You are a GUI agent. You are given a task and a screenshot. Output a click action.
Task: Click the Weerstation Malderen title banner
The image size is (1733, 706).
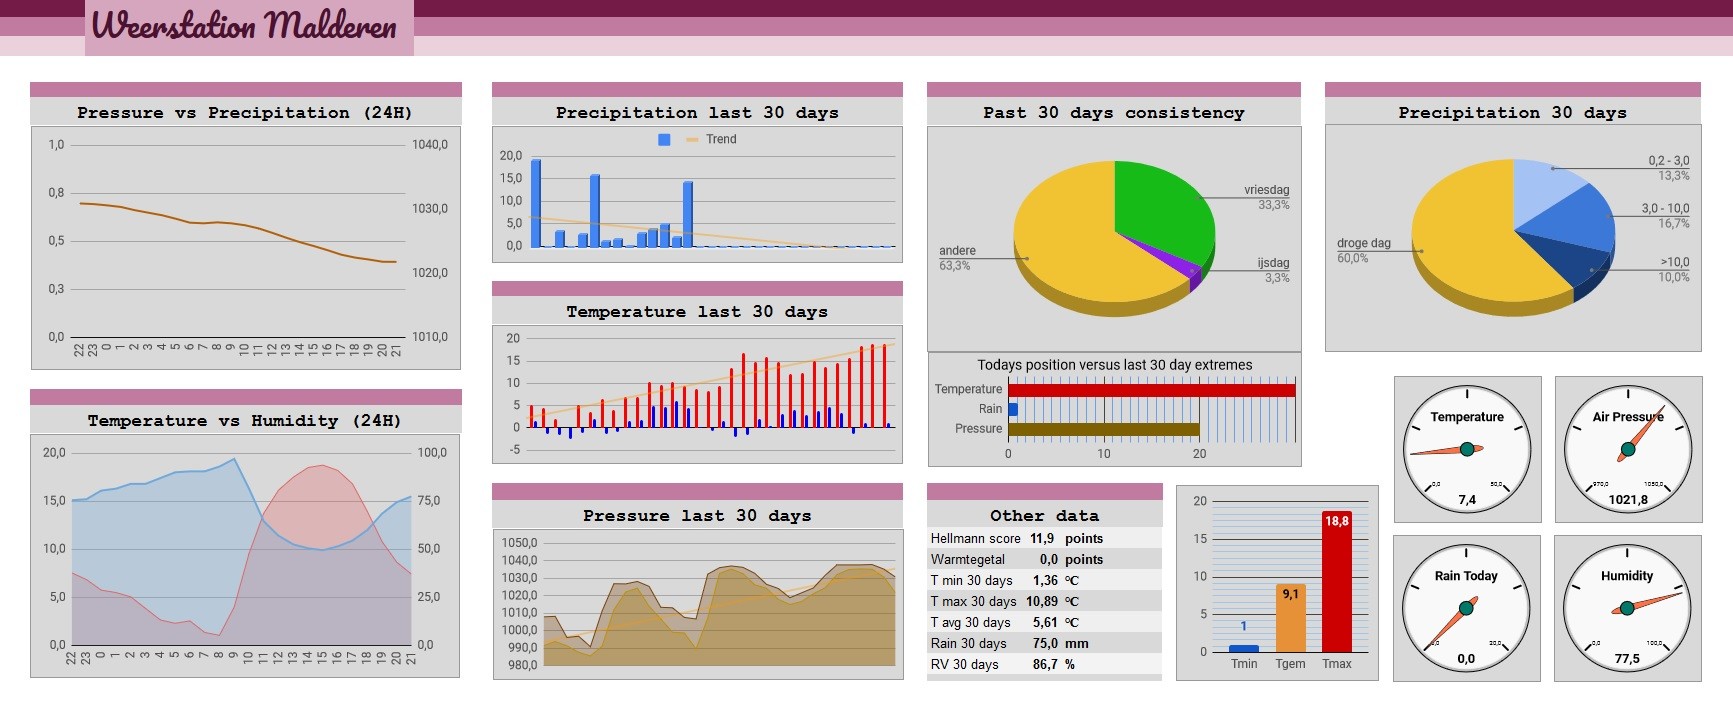(249, 27)
